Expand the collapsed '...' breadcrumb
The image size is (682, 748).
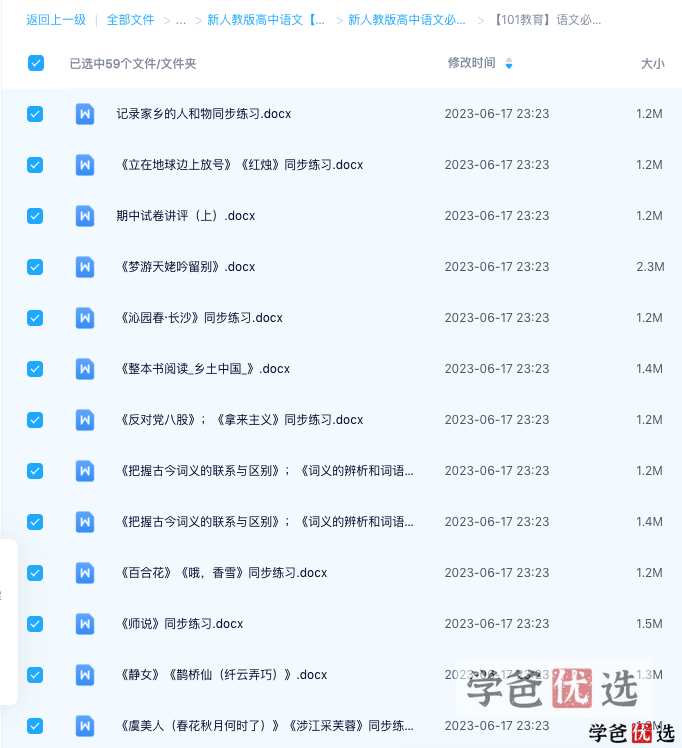(181, 20)
